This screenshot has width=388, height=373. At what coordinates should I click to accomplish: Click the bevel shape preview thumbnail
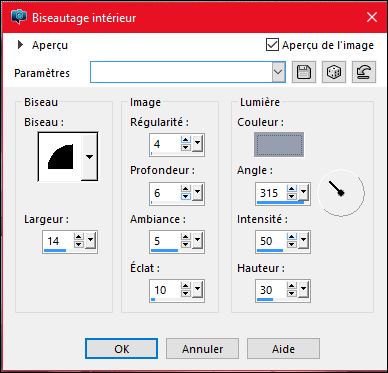click(x=60, y=157)
